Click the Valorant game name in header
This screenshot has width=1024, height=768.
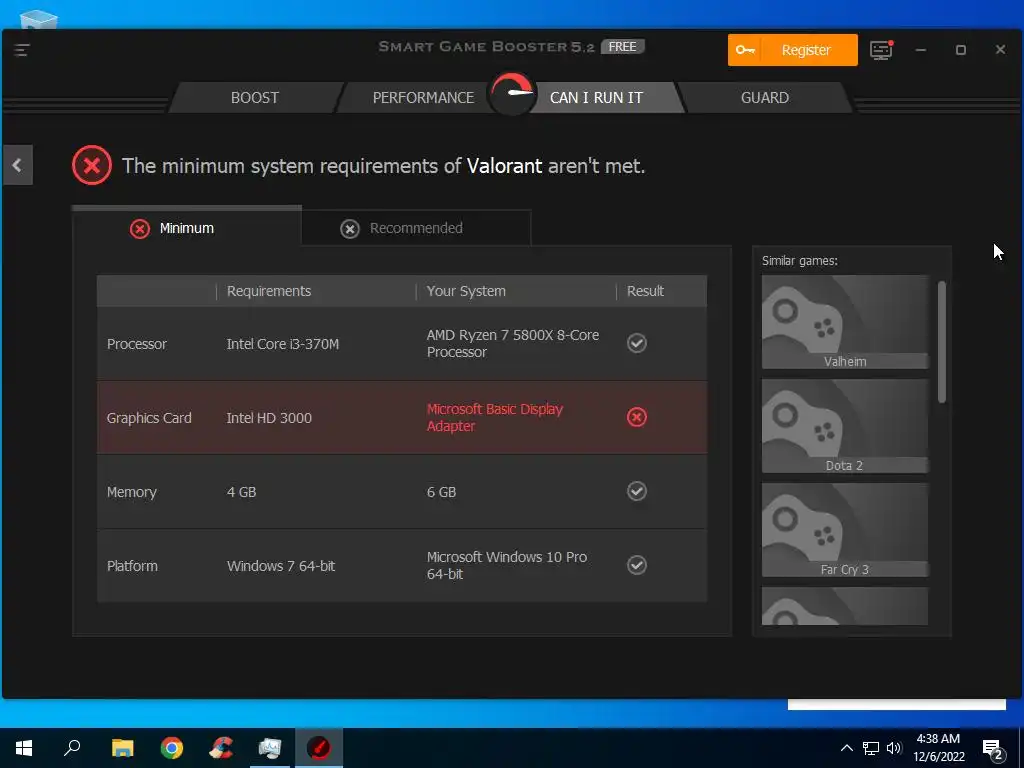click(504, 166)
